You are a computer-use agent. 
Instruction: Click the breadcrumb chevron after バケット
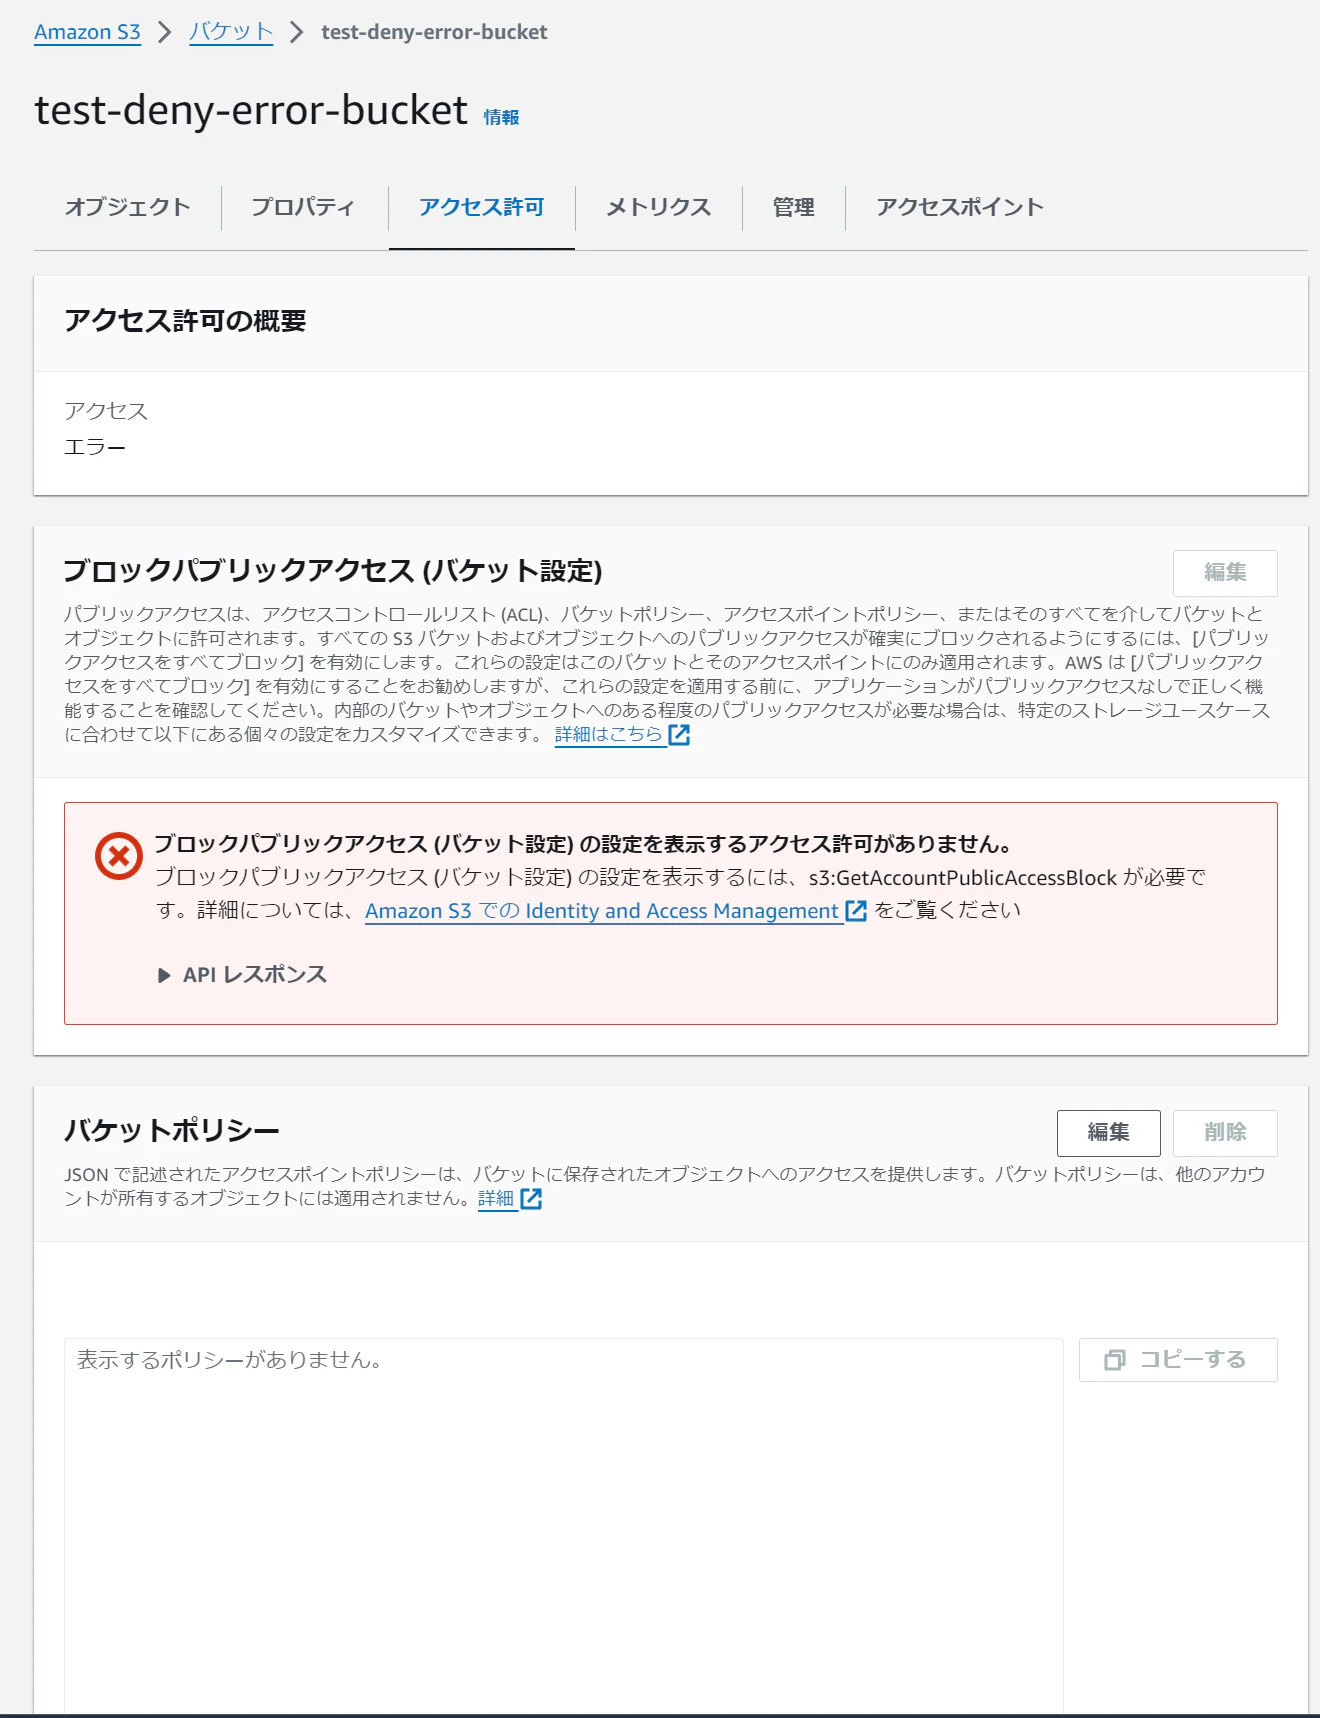pyautogui.click(x=296, y=32)
